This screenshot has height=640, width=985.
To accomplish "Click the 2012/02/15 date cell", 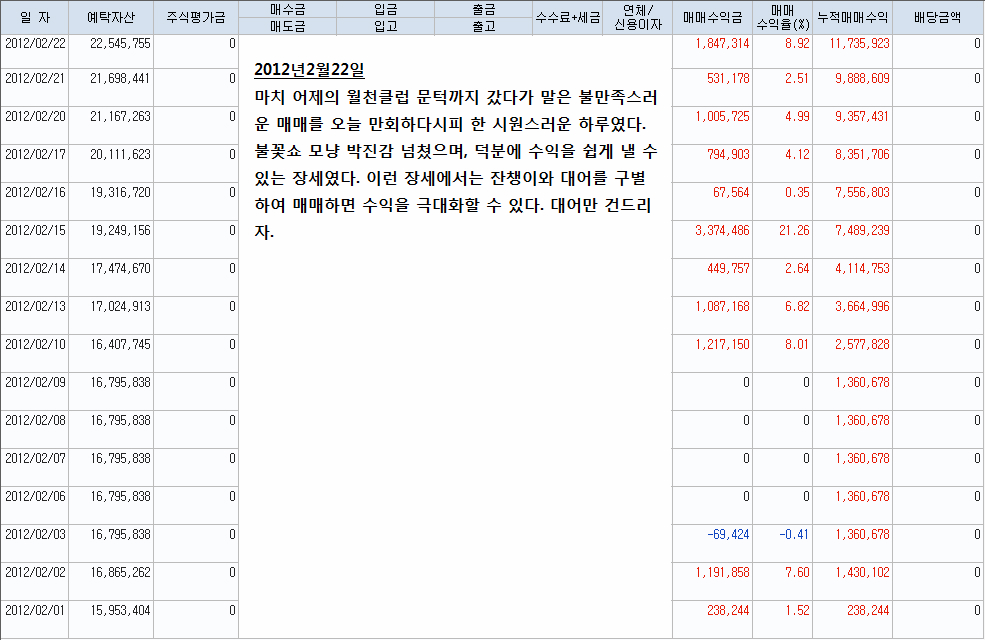I will (34, 230).
